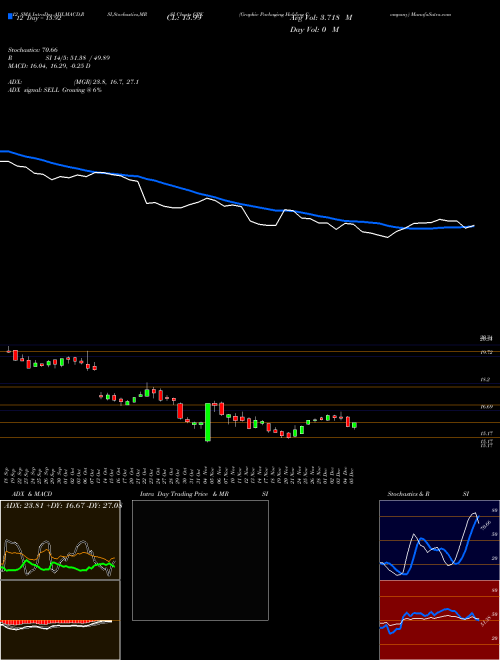The width and height of the screenshot is (500, 660).
Task: Click the '(MGR) 23.8, 16.7, 27.1' ADX values
Action: coord(106,82)
